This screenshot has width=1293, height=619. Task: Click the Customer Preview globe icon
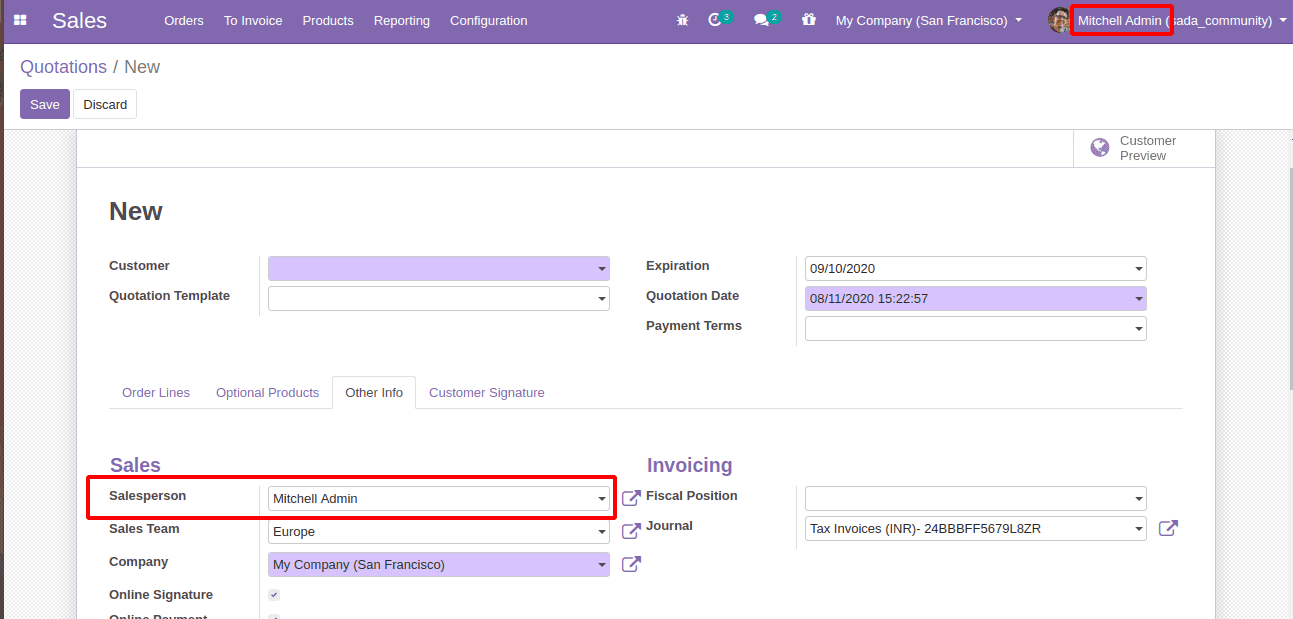[1100, 148]
